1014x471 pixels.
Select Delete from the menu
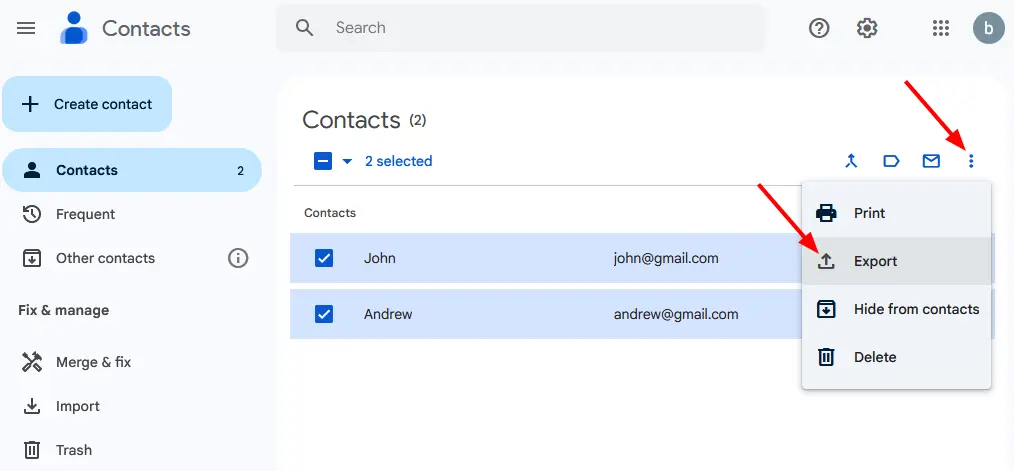tap(874, 357)
